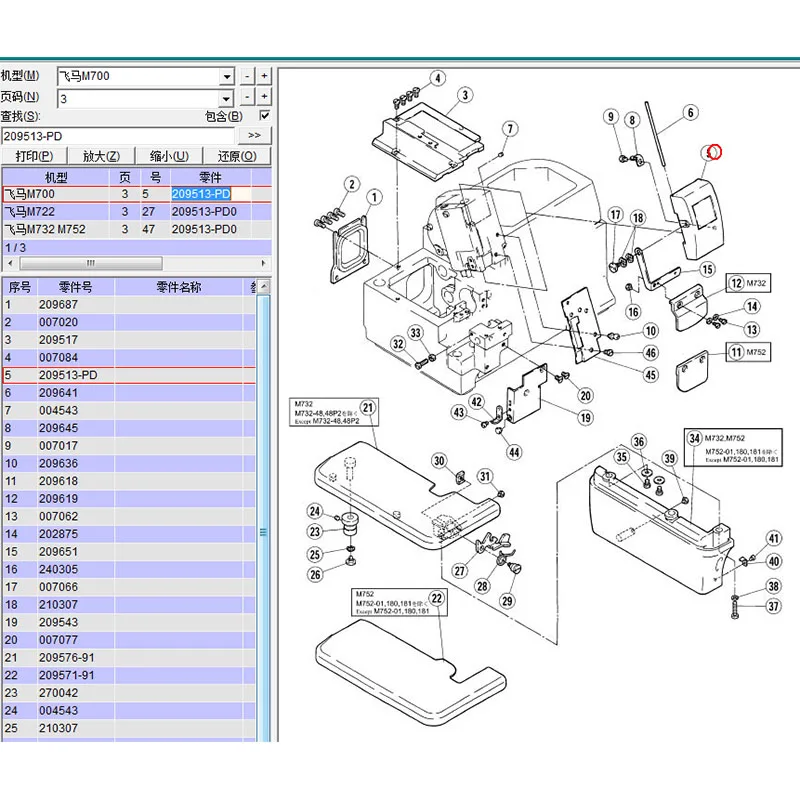Click the 机型 column header in results
800x800 pixels.
(56, 178)
